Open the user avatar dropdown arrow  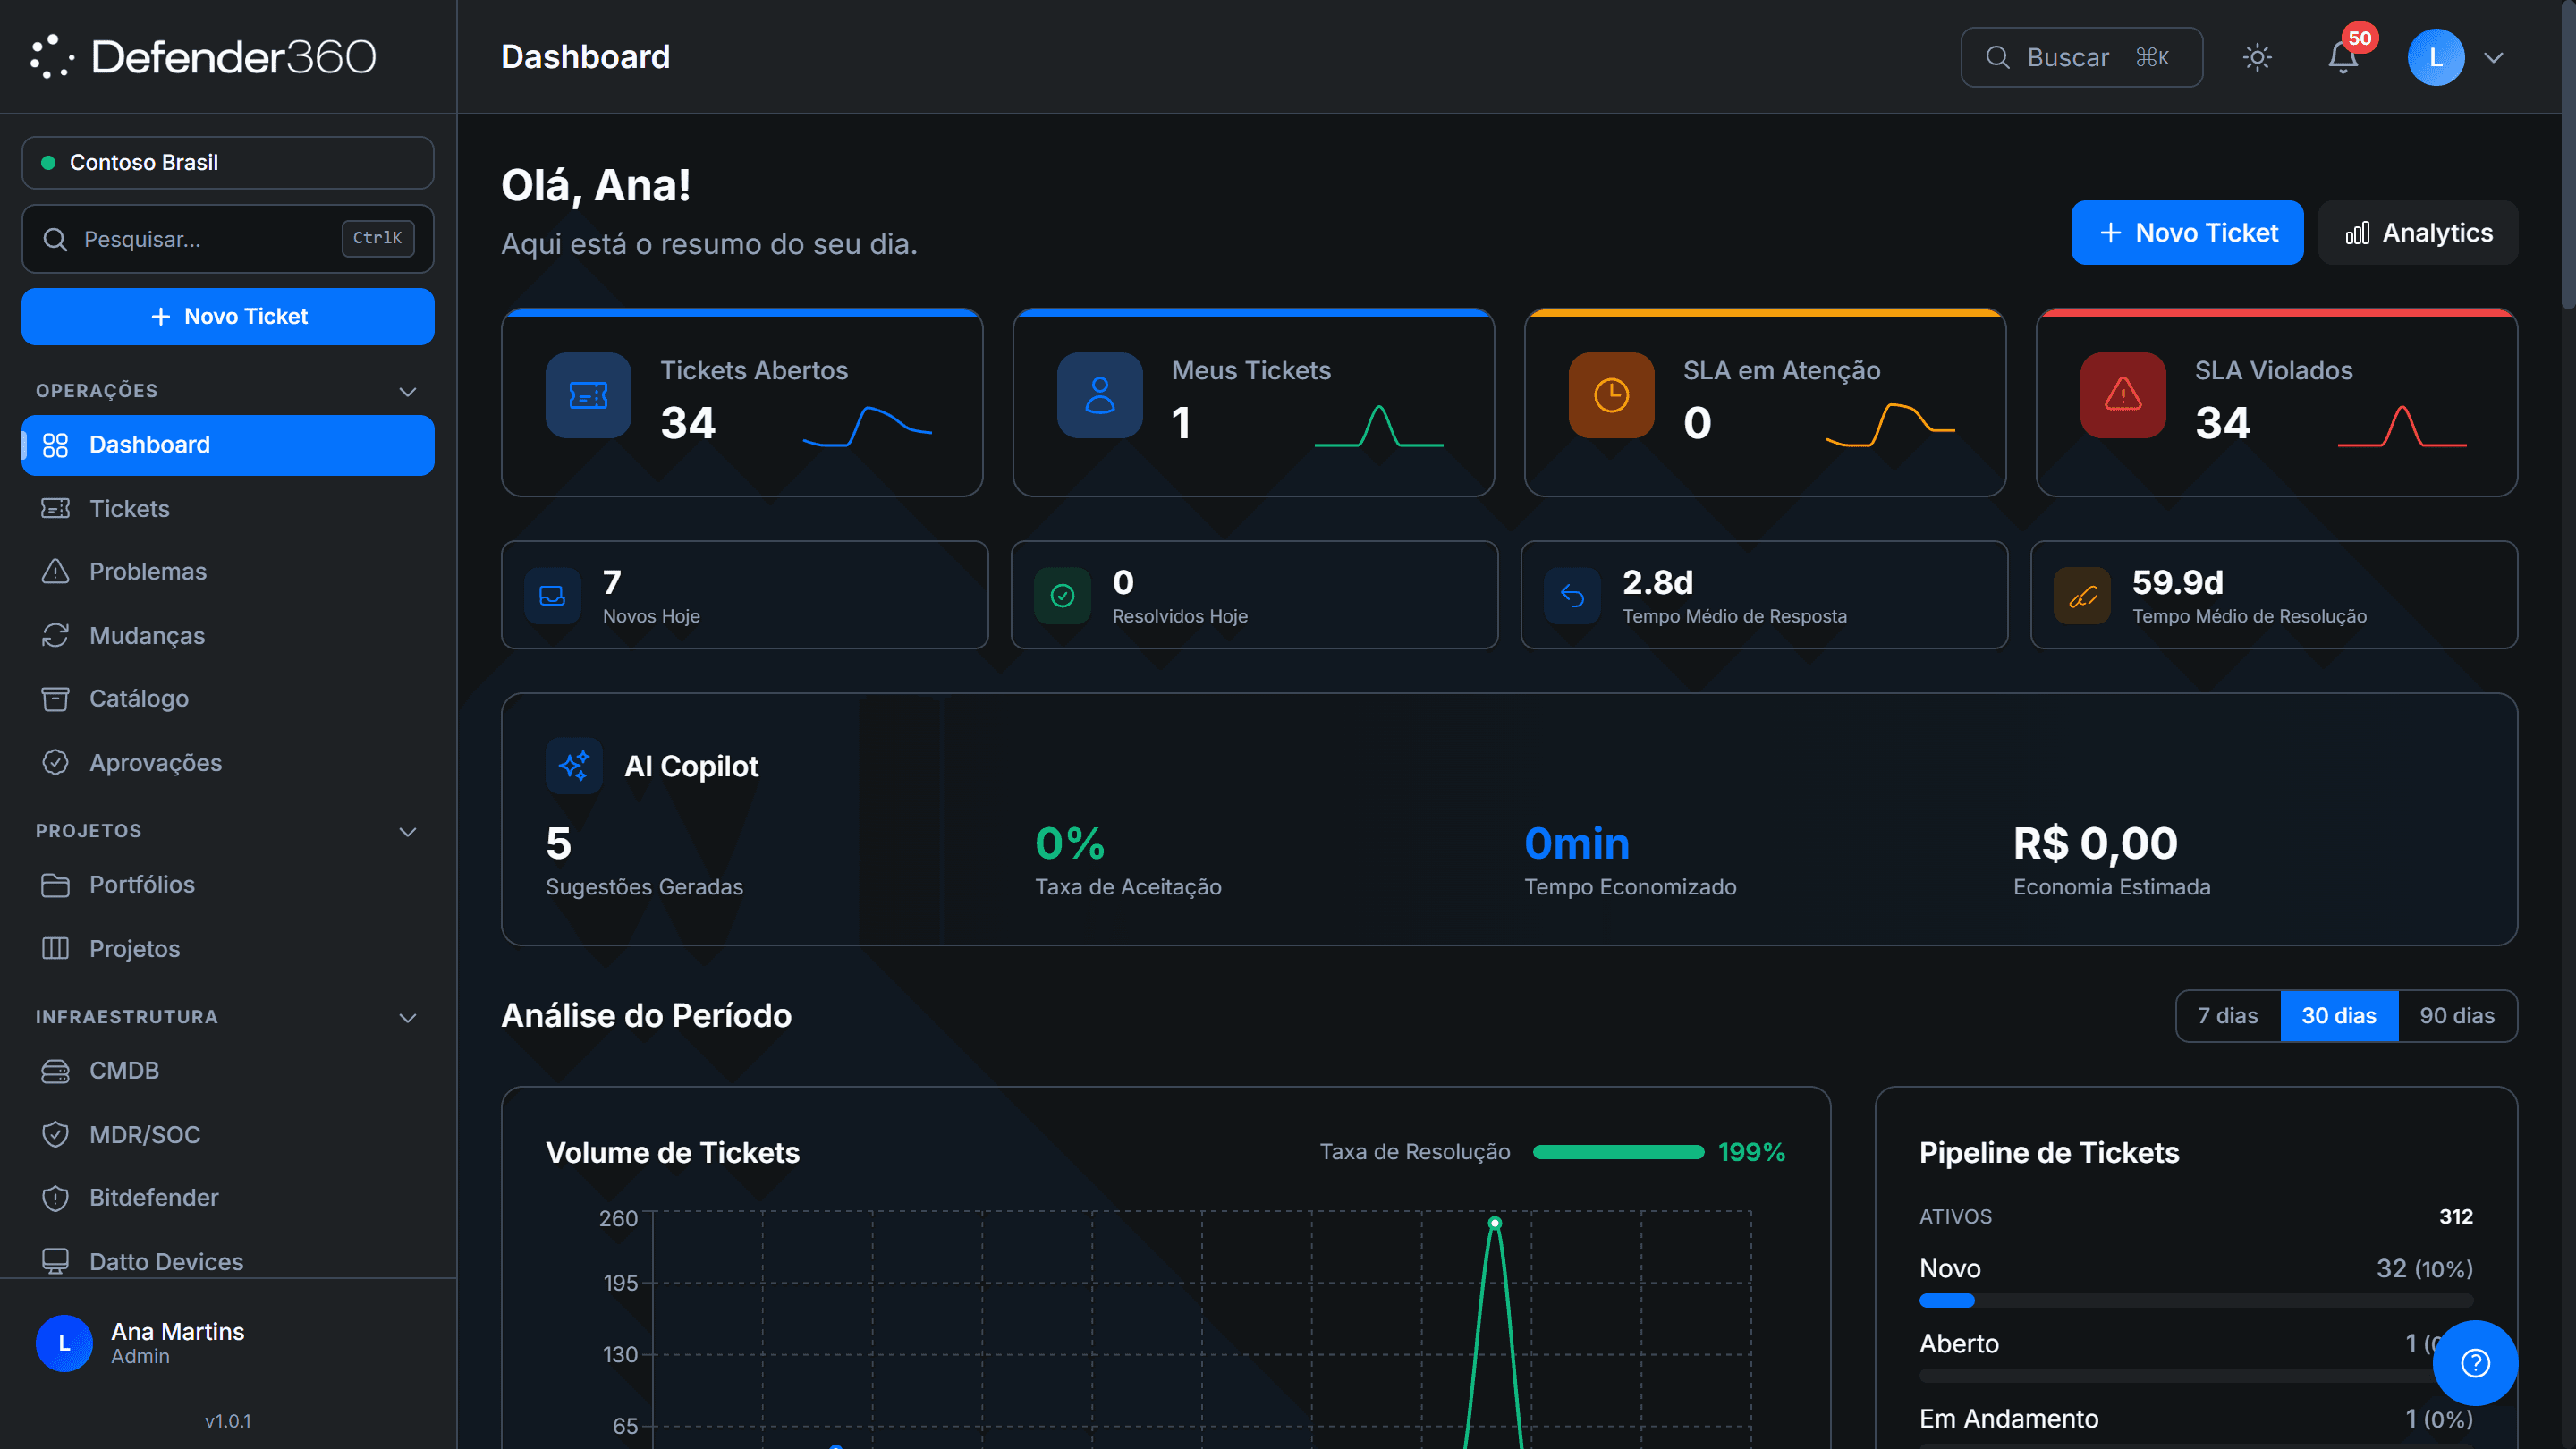[2494, 57]
